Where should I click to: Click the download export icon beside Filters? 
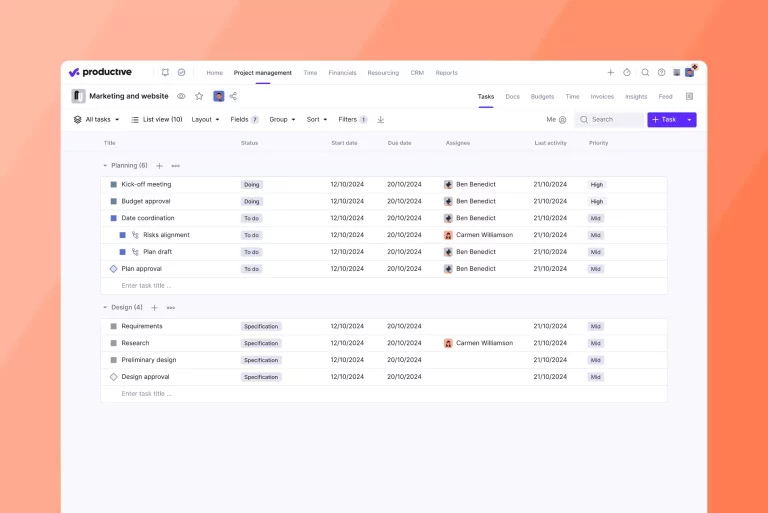tap(380, 119)
